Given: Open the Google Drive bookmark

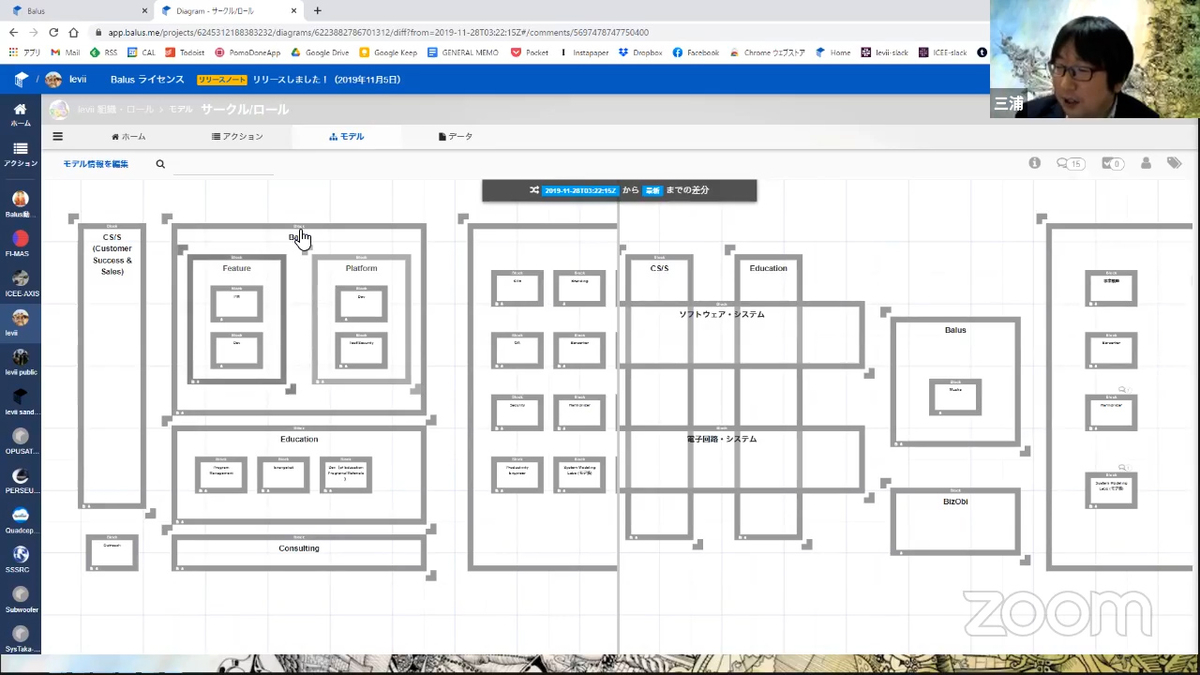Looking at the screenshot, I should (319, 52).
